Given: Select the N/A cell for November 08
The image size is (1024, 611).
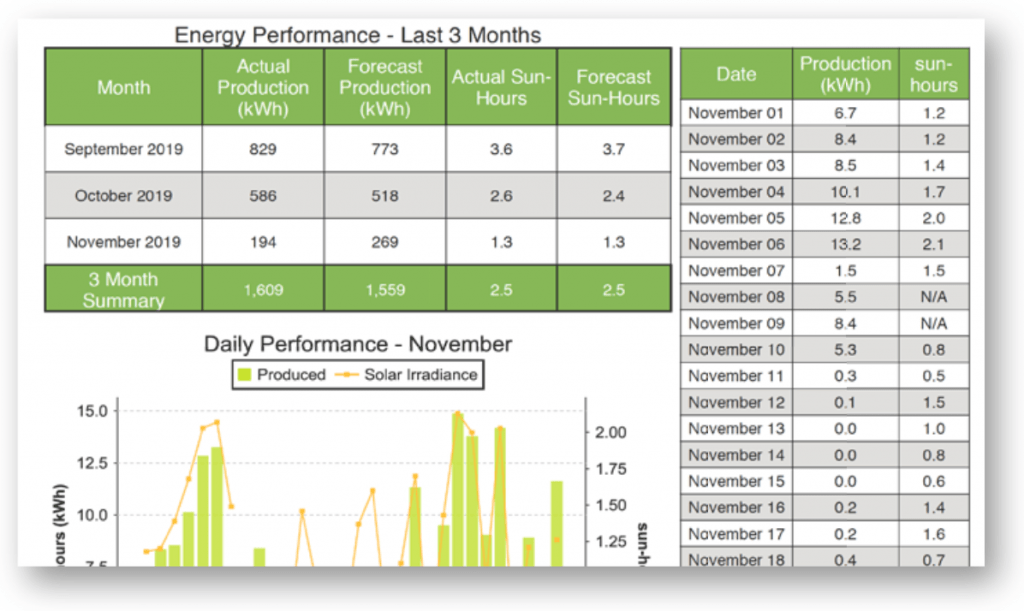Looking at the screenshot, I should pos(934,296).
